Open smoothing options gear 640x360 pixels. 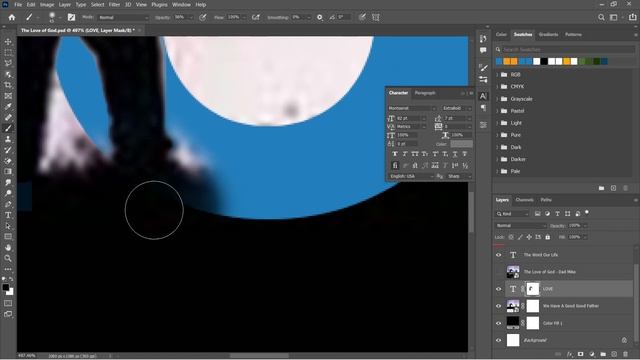[320, 17]
